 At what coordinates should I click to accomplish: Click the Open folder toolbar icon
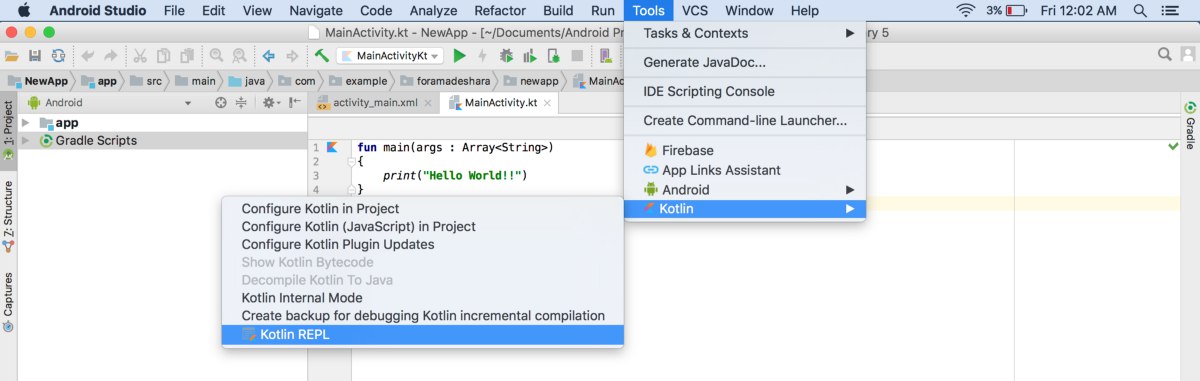12,55
